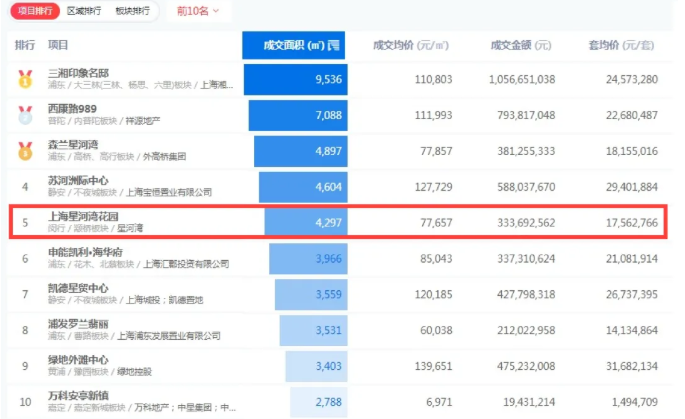Viewport: 685px width, 419px height.
Task: Click the 3,403 area bar
Action: 317,366
